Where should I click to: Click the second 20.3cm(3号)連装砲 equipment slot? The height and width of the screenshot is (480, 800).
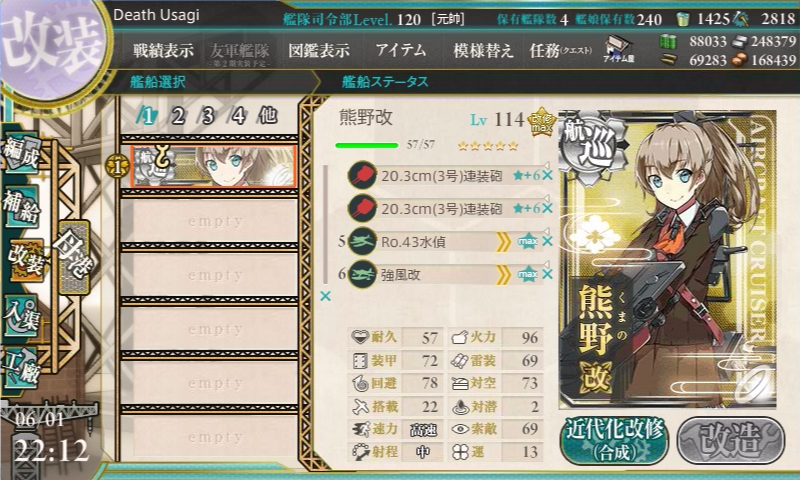click(446, 209)
